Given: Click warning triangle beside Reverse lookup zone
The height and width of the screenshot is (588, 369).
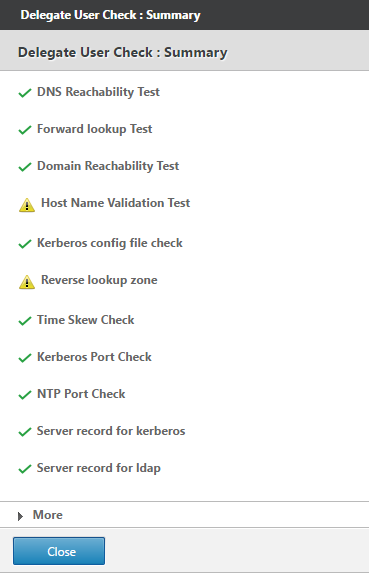Looking at the screenshot, I should pyautogui.click(x=27, y=282).
